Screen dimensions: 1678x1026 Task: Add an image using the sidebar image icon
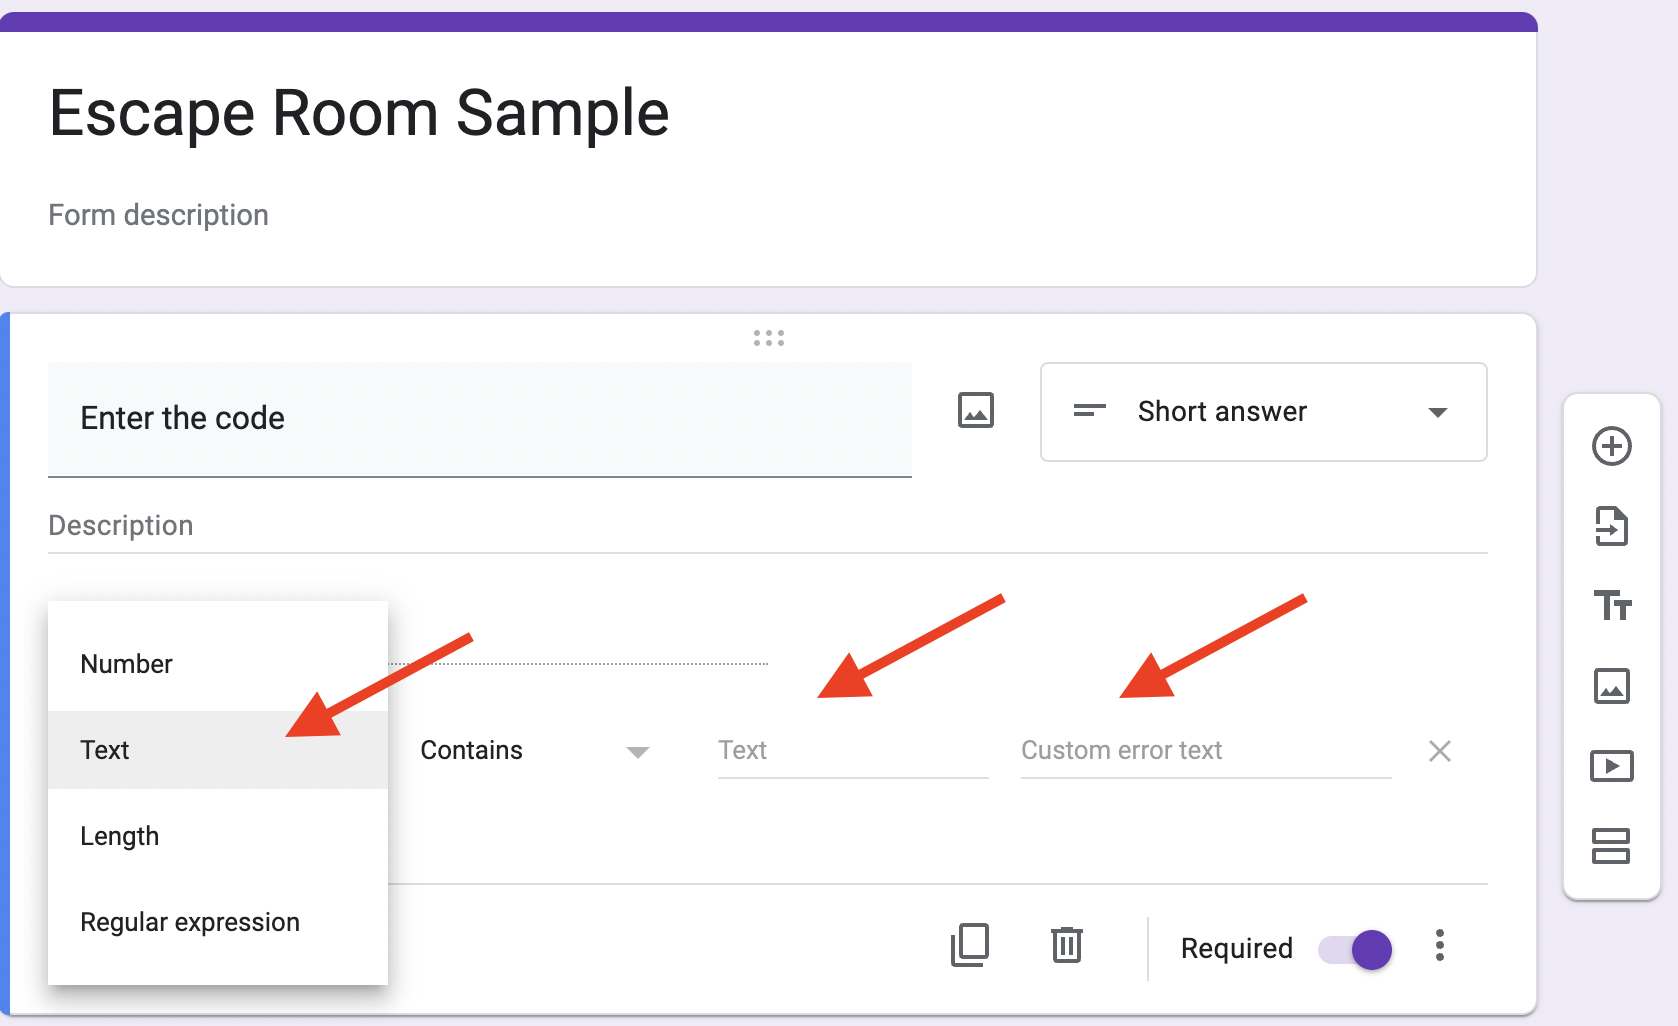pos(1612,687)
